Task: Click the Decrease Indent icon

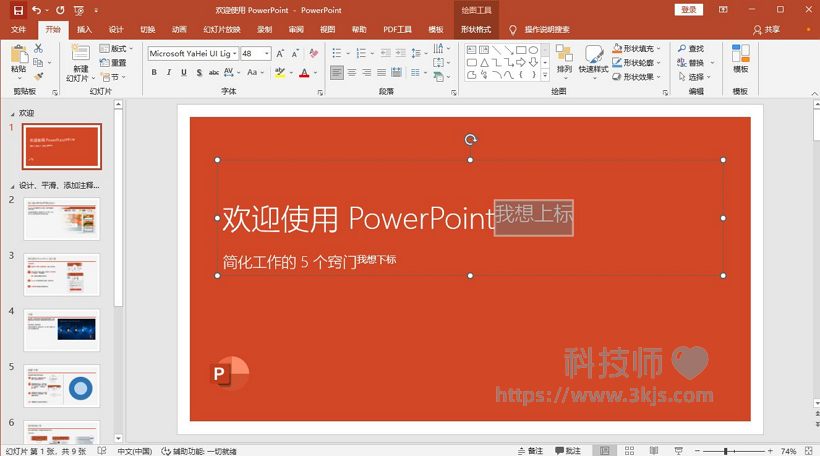Action: click(385, 53)
